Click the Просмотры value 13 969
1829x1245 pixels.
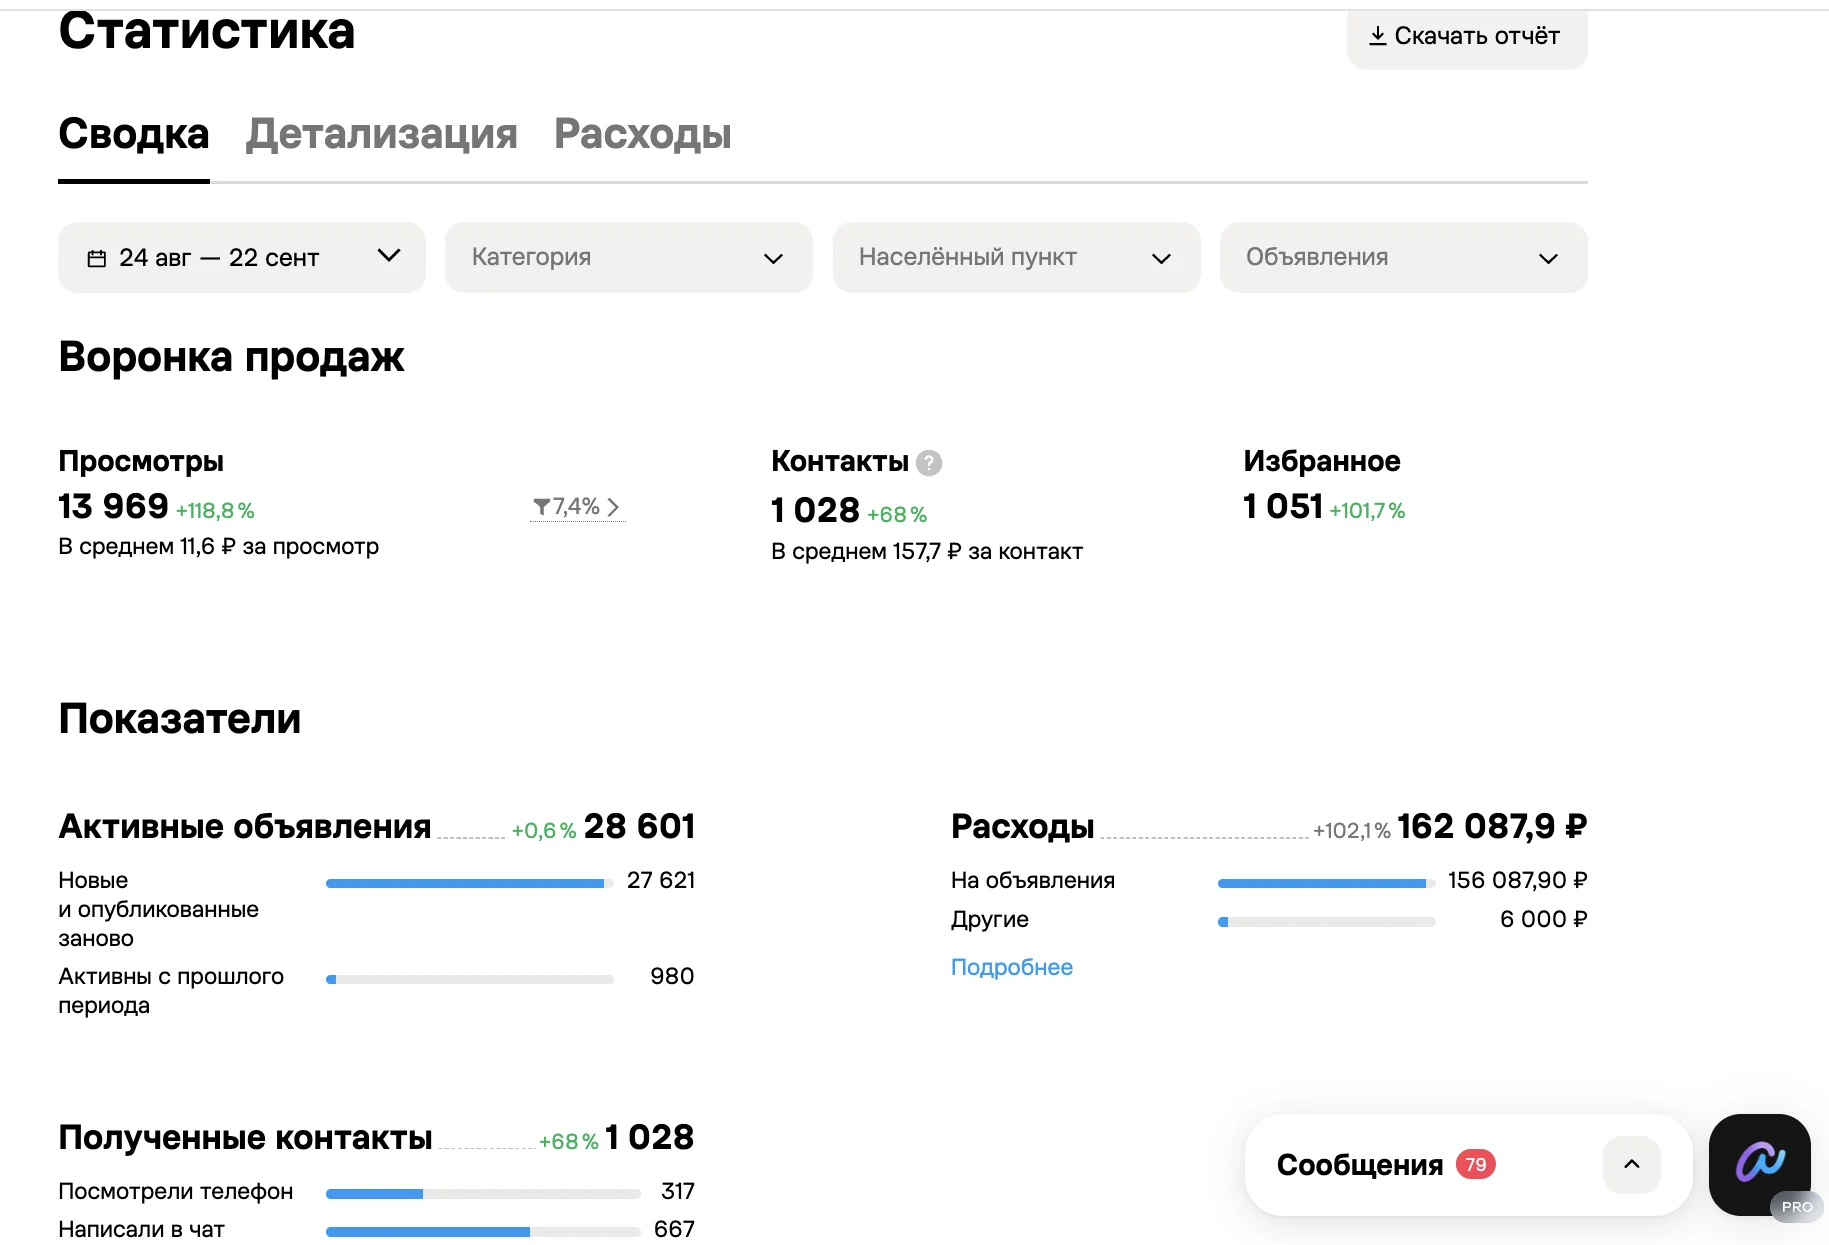coord(113,506)
